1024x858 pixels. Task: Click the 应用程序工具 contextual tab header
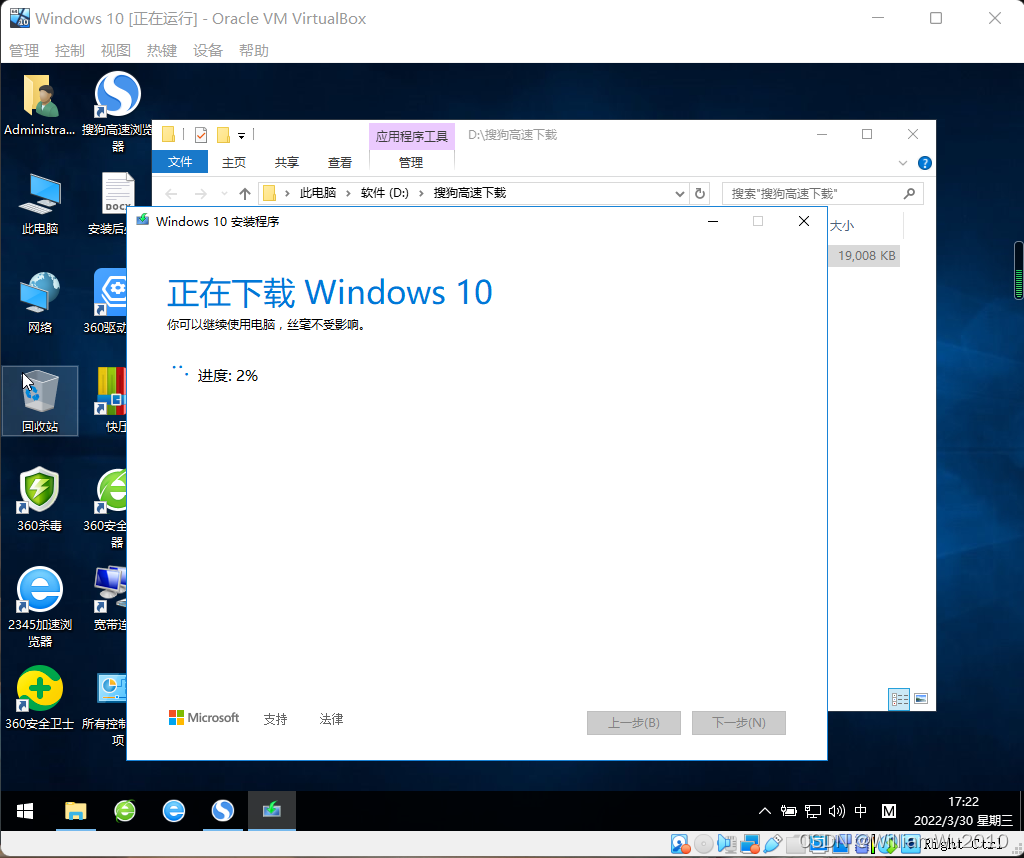tap(411, 136)
